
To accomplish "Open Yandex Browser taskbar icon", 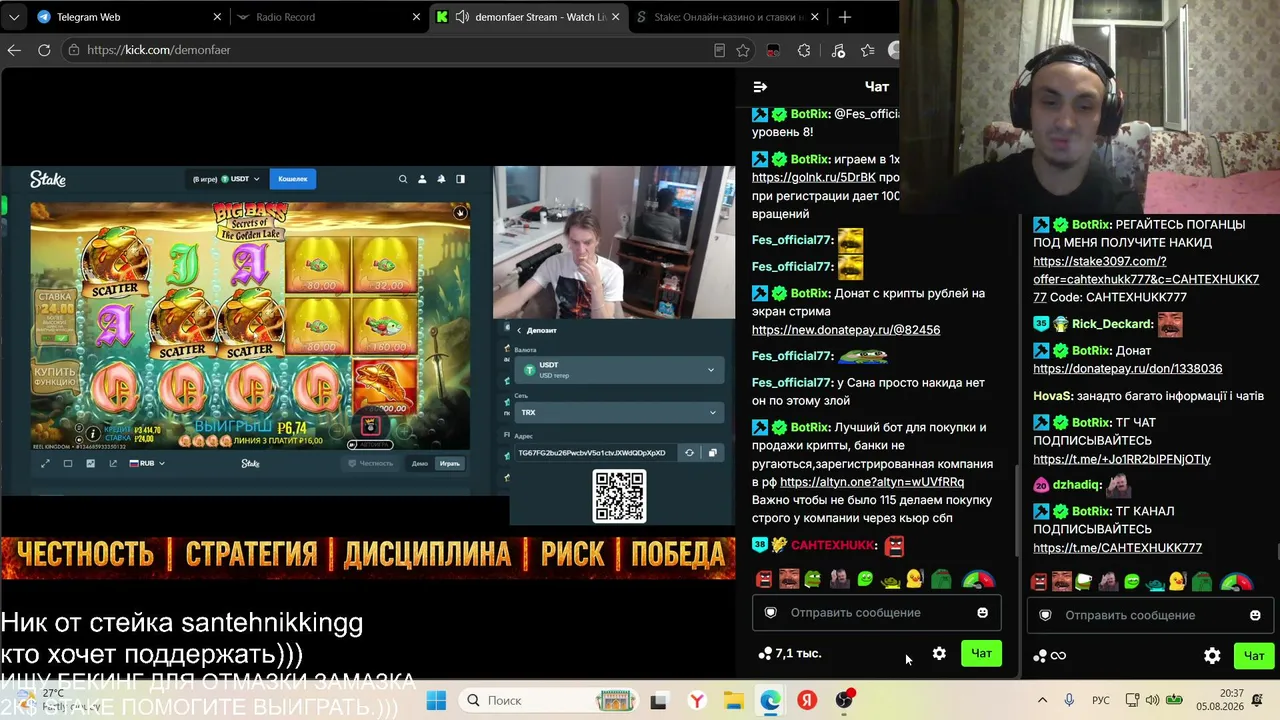I will point(696,700).
